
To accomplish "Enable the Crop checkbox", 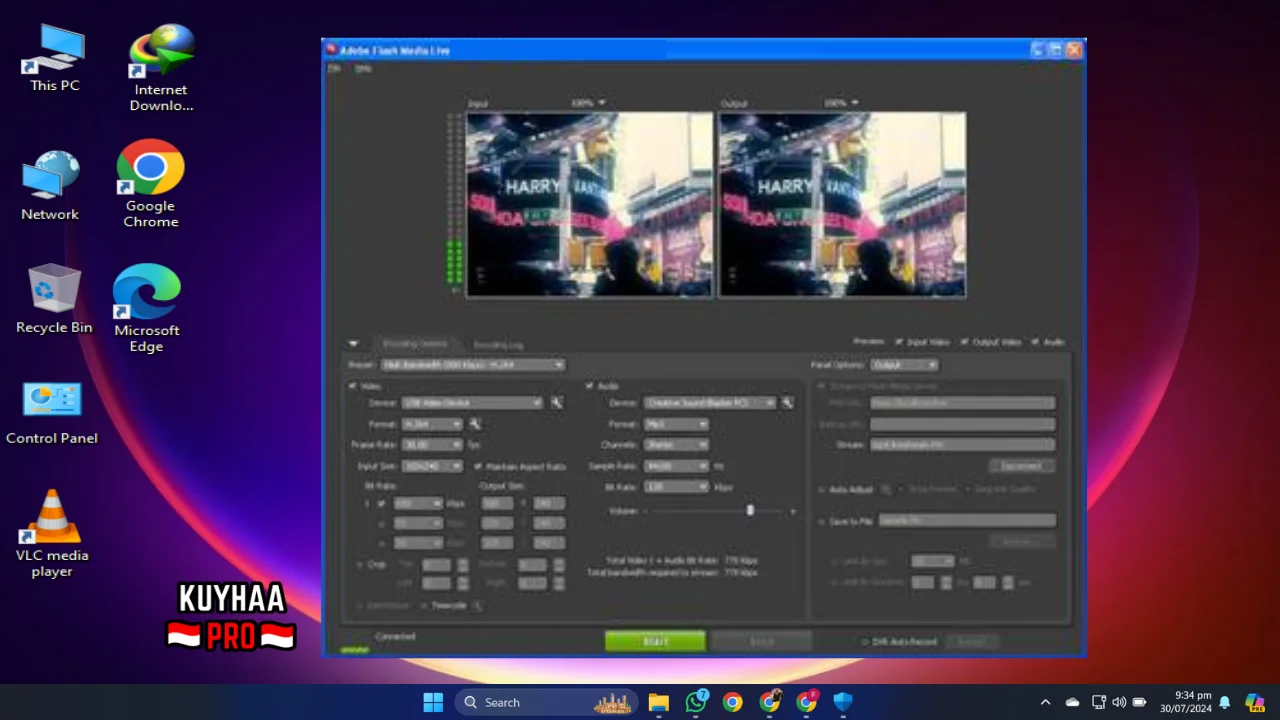I will click(360, 564).
